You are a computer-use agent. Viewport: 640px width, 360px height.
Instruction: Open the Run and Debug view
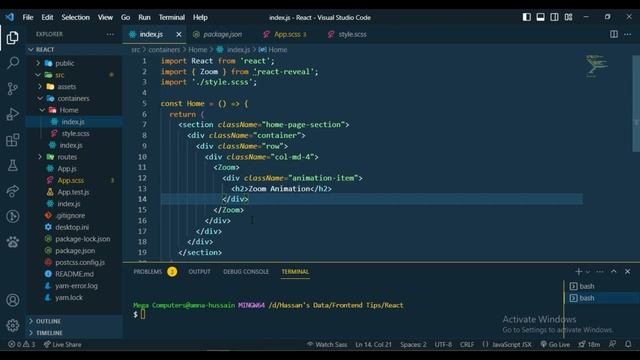(13, 114)
